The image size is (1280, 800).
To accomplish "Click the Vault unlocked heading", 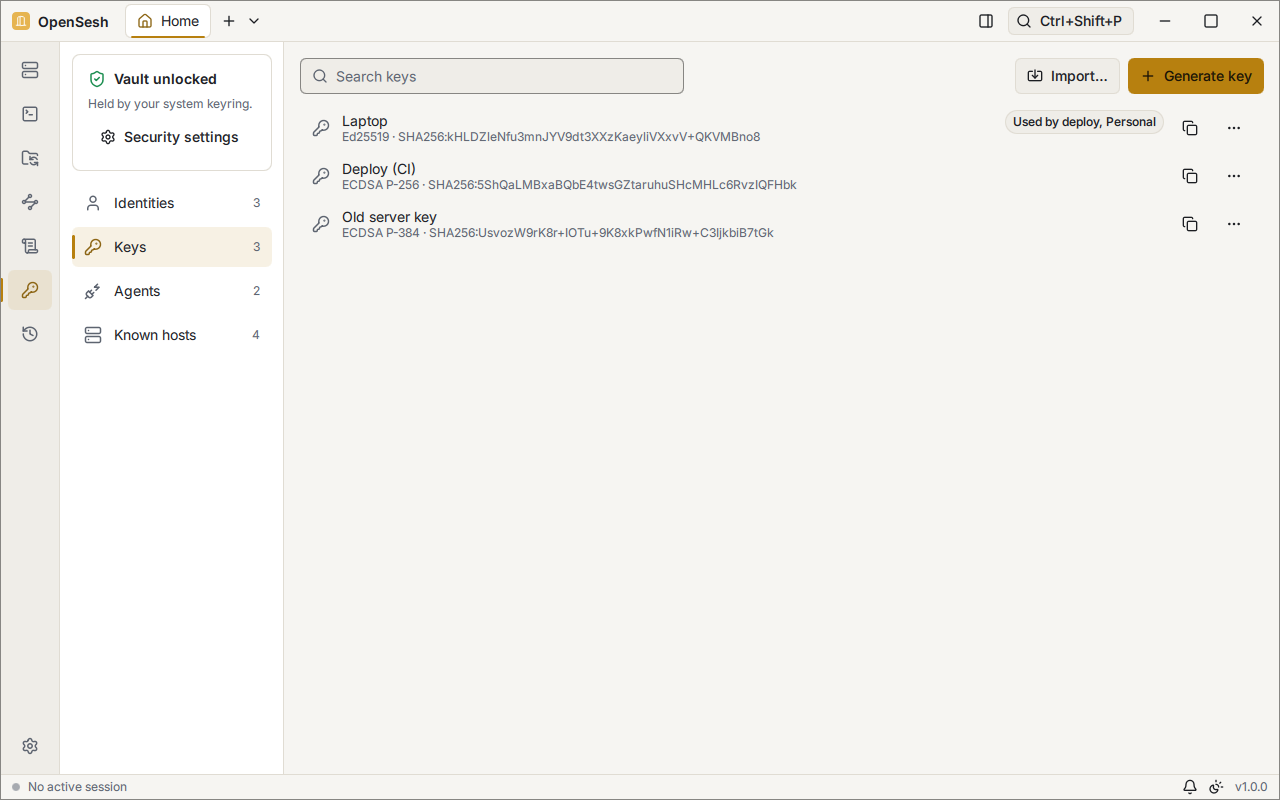I will (165, 79).
